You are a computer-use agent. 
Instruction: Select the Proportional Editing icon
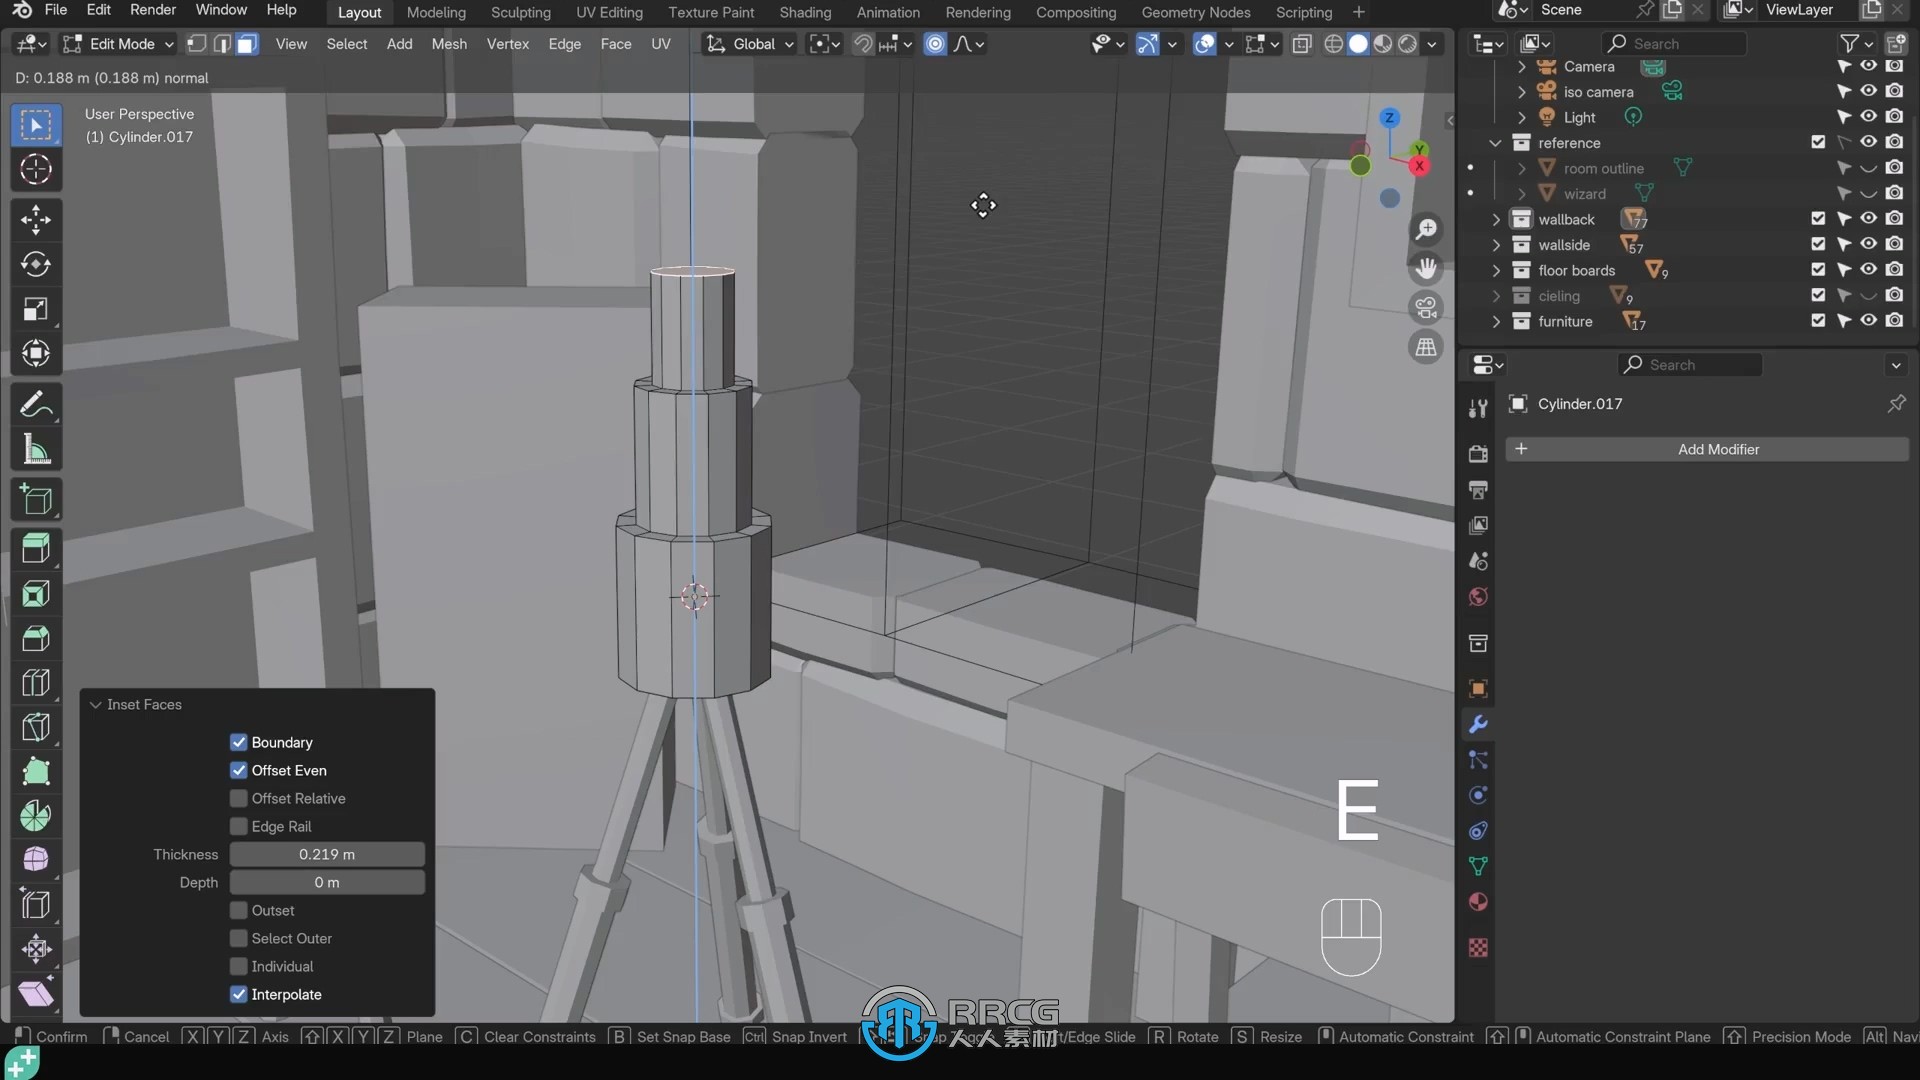[935, 44]
